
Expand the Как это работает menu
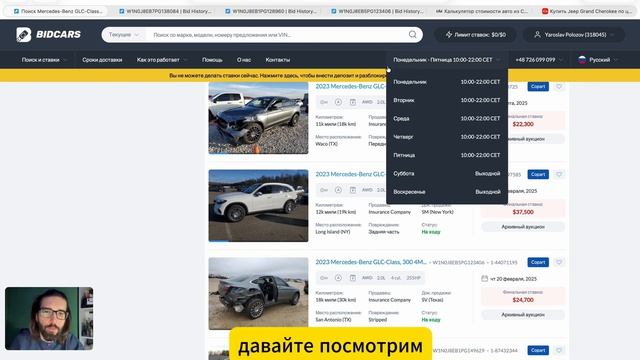point(162,60)
